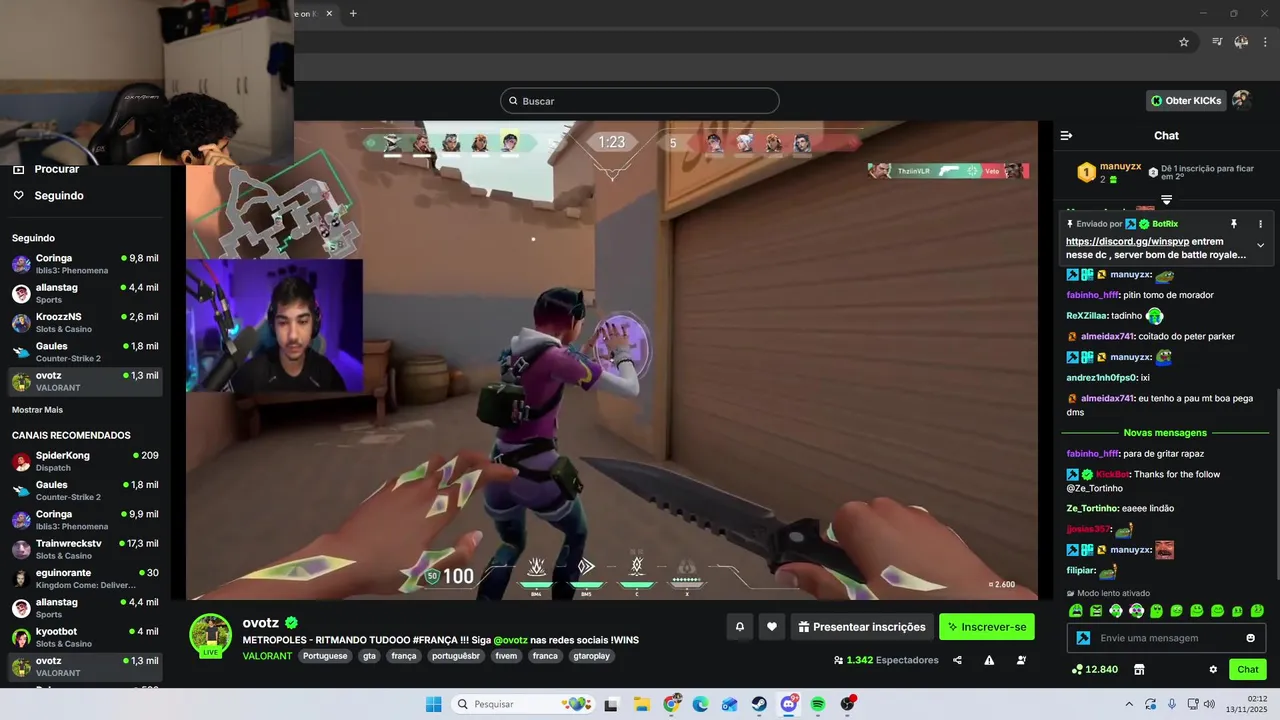Click the green Chat send button

pos(1248,669)
